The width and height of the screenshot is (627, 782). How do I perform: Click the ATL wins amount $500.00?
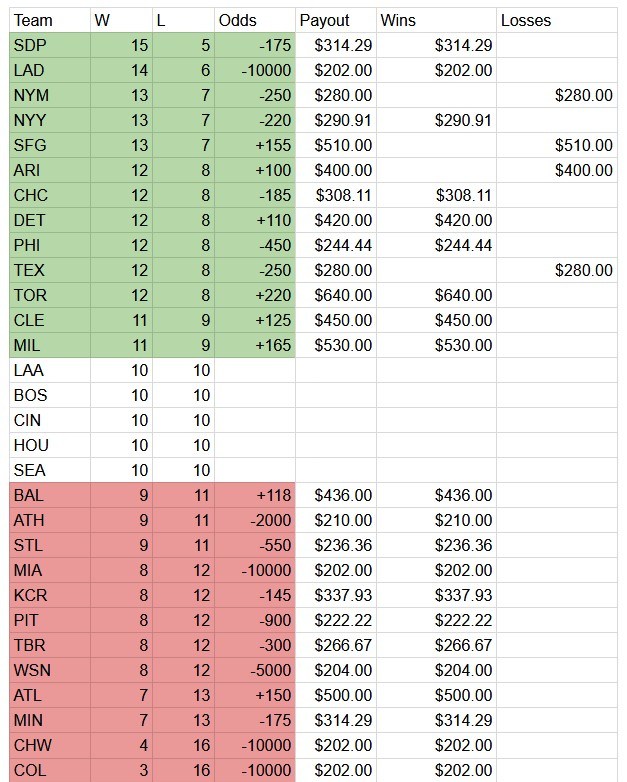pyautogui.click(x=436, y=696)
